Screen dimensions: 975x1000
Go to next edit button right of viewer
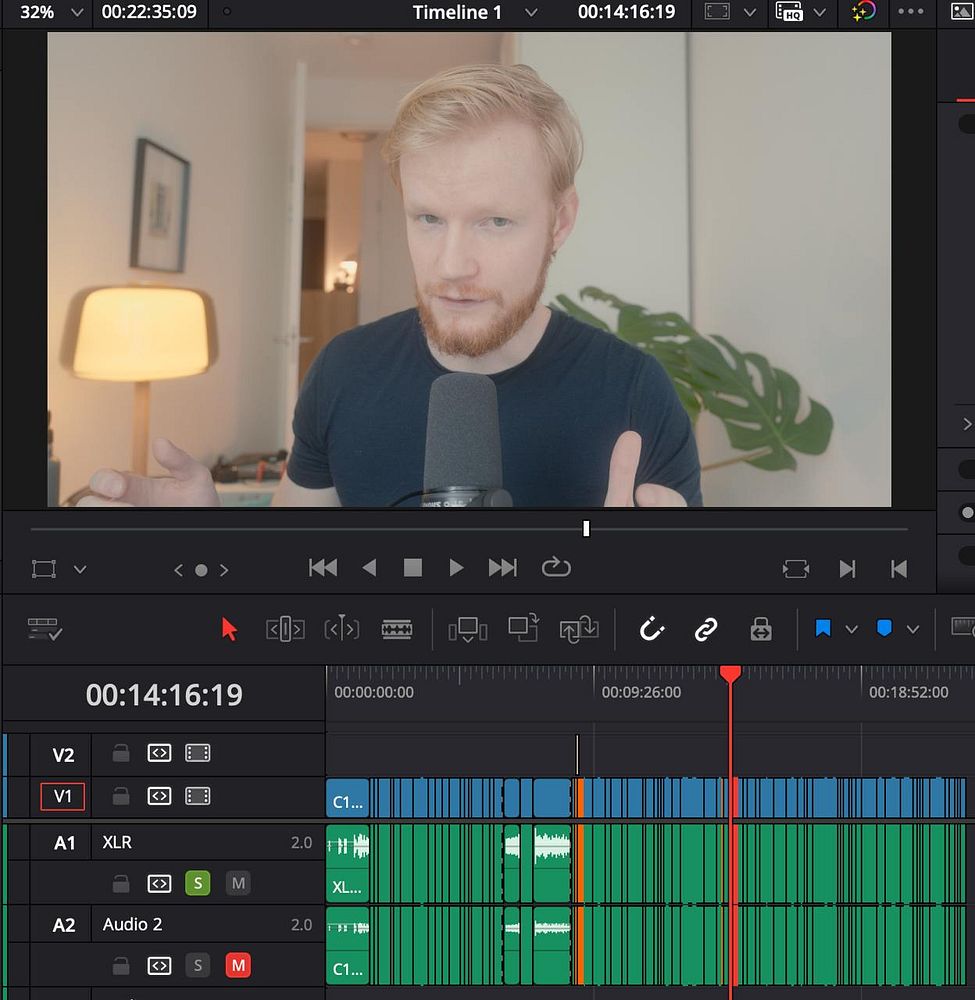tap(847, 569)
